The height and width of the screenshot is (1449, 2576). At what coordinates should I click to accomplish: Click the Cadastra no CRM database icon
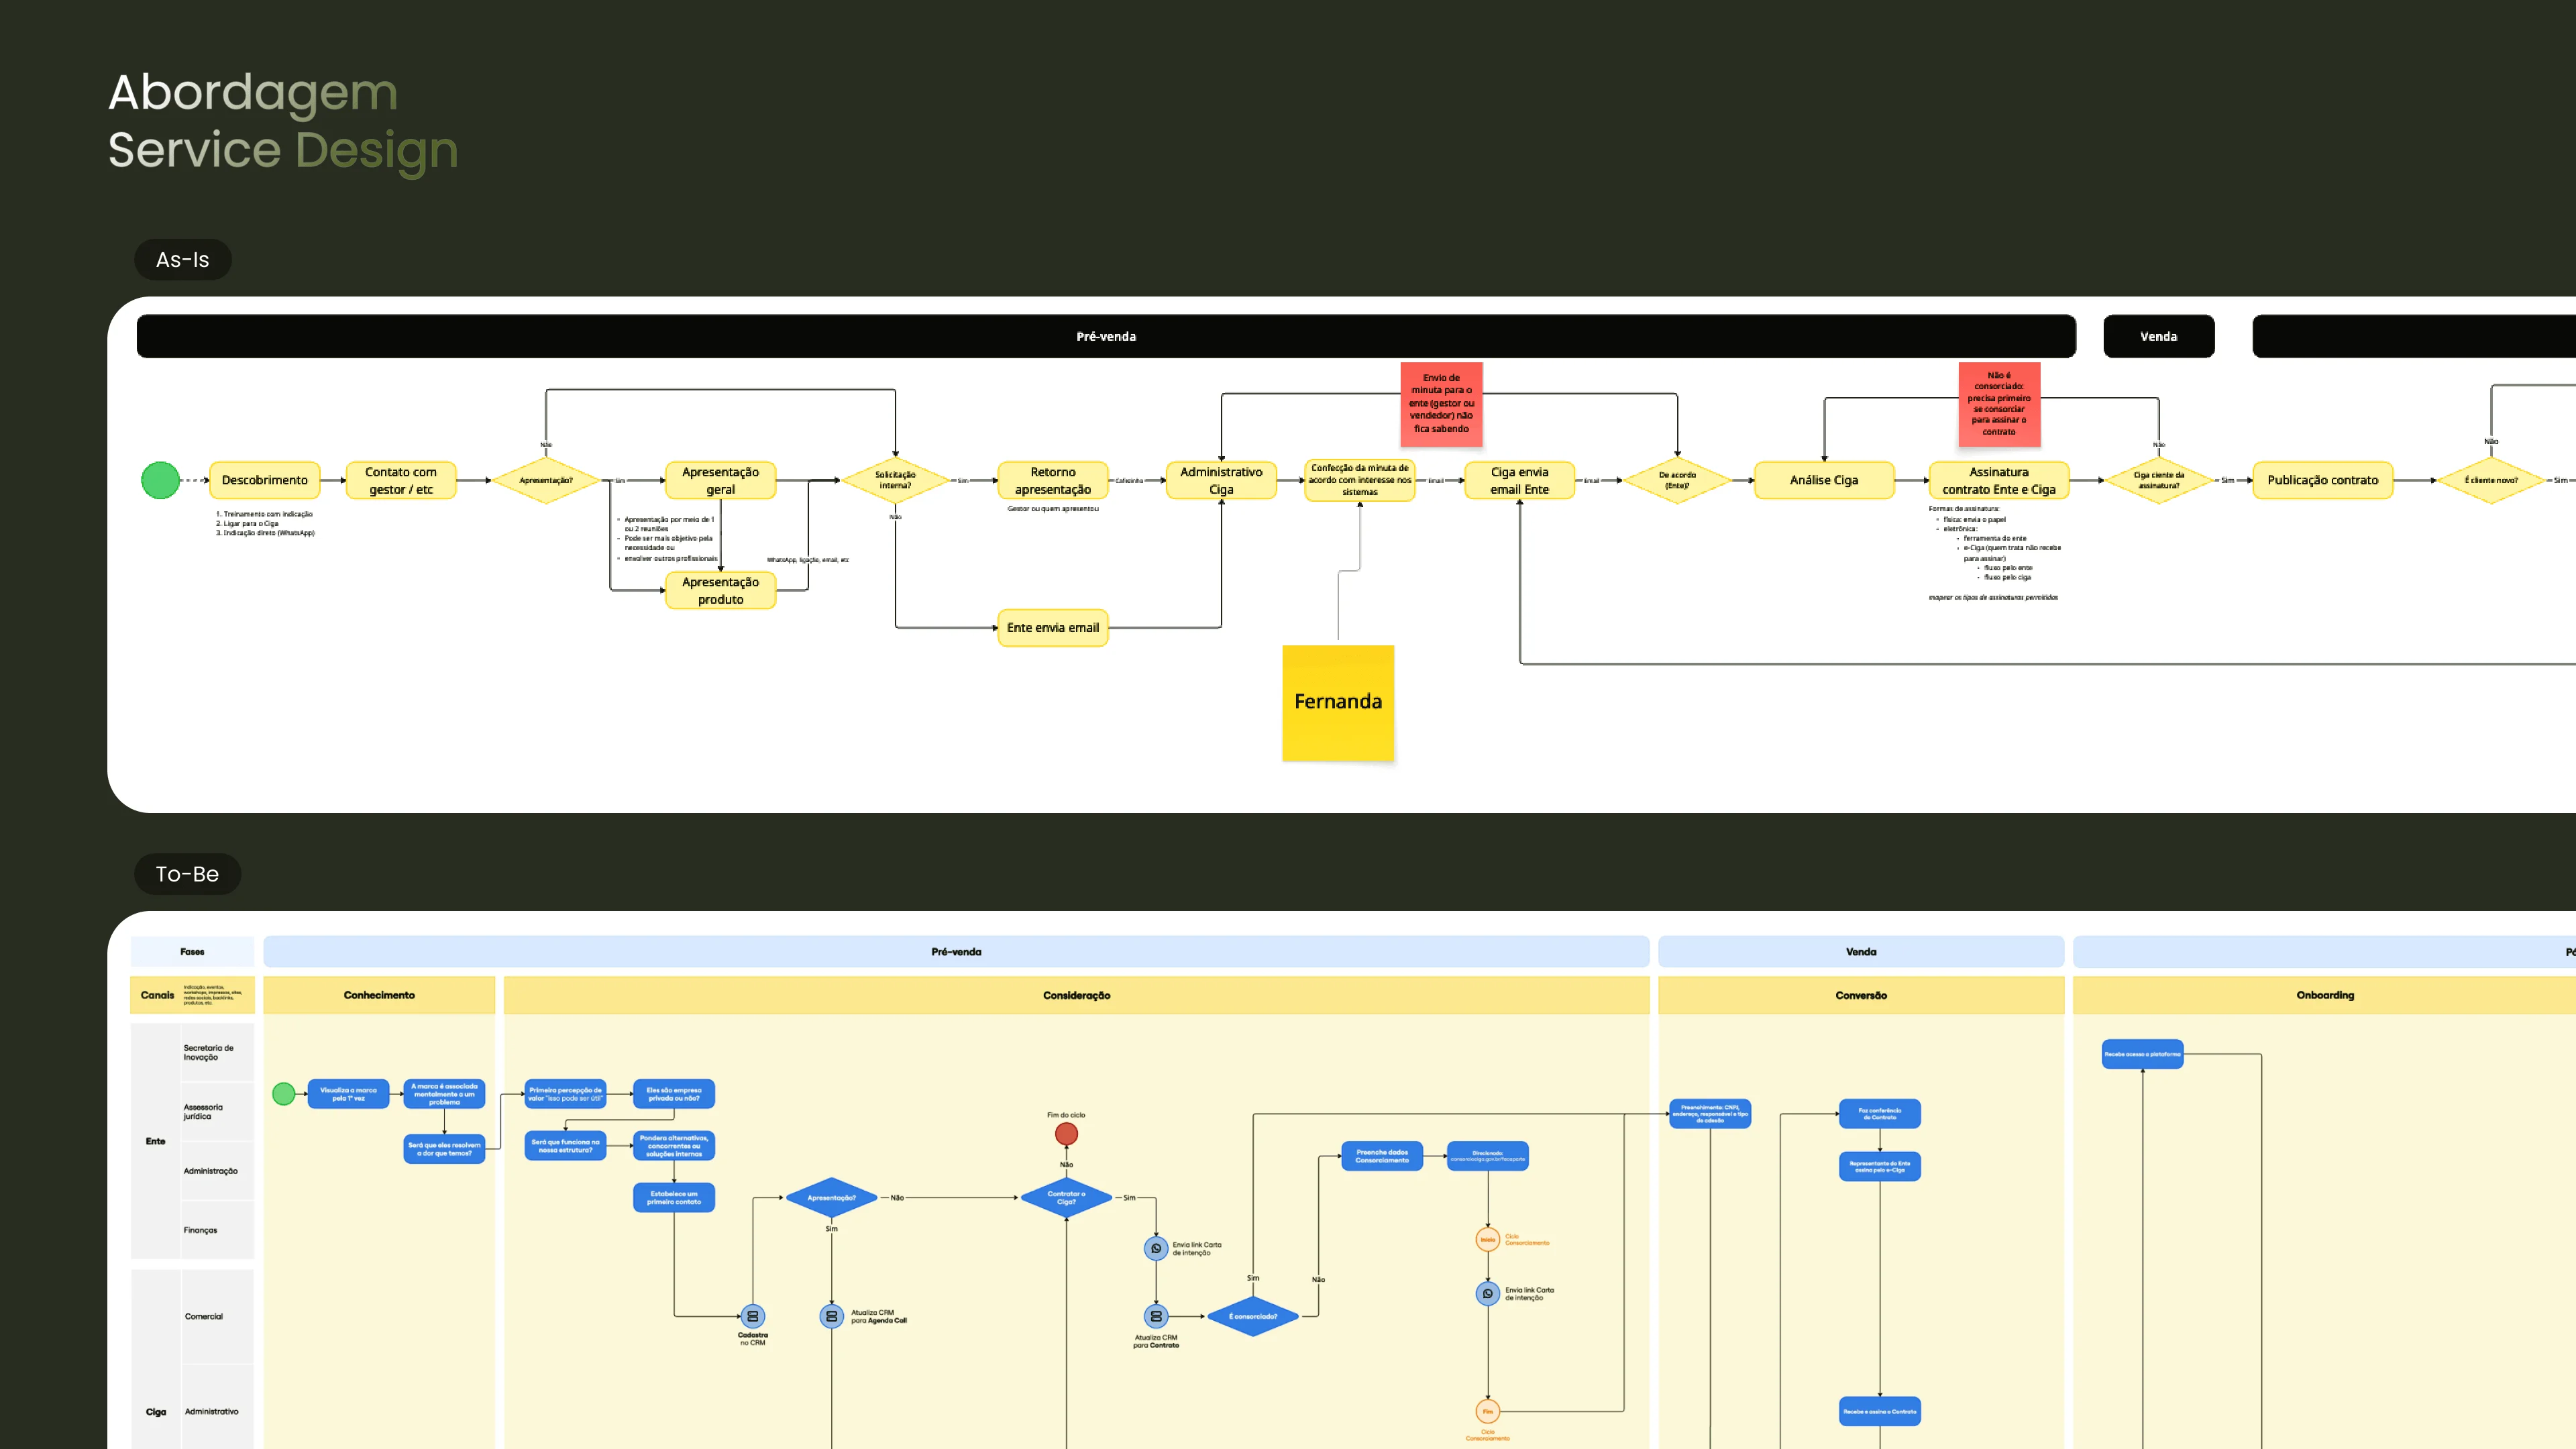(x=753, y=1316)
